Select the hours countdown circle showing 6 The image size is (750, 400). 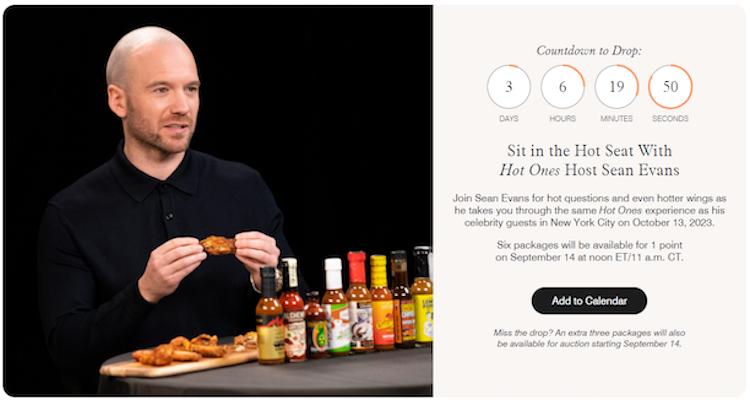tap(562, 87)
